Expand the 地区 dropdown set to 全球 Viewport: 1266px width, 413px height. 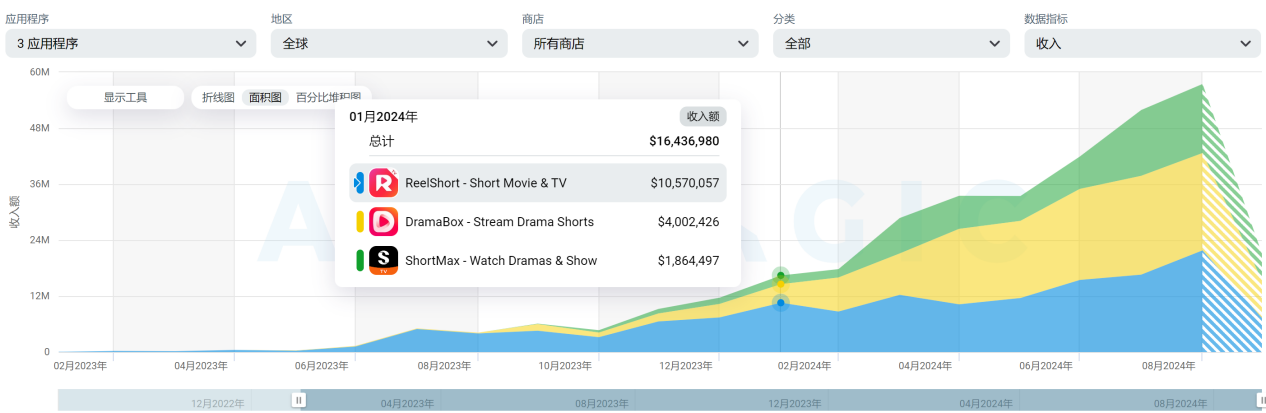[389, 43]
